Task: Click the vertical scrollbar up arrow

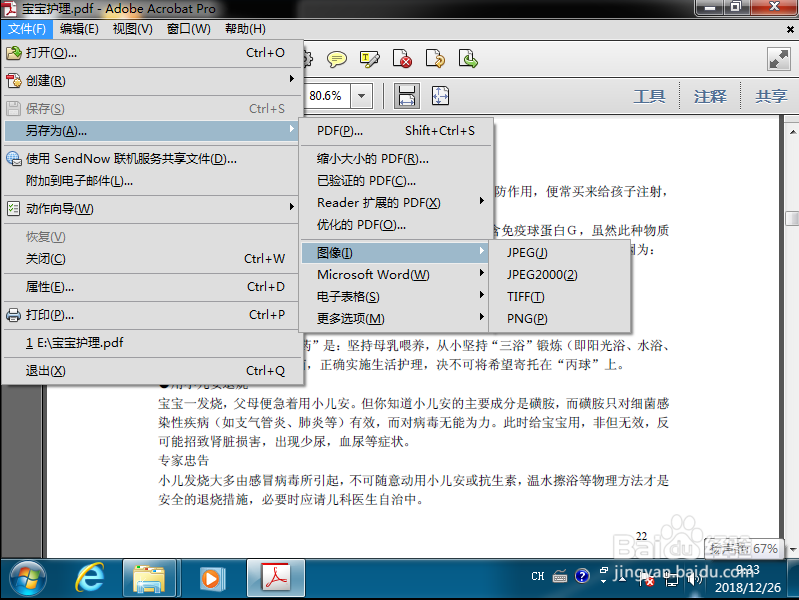Action: (x=792, y=132)
